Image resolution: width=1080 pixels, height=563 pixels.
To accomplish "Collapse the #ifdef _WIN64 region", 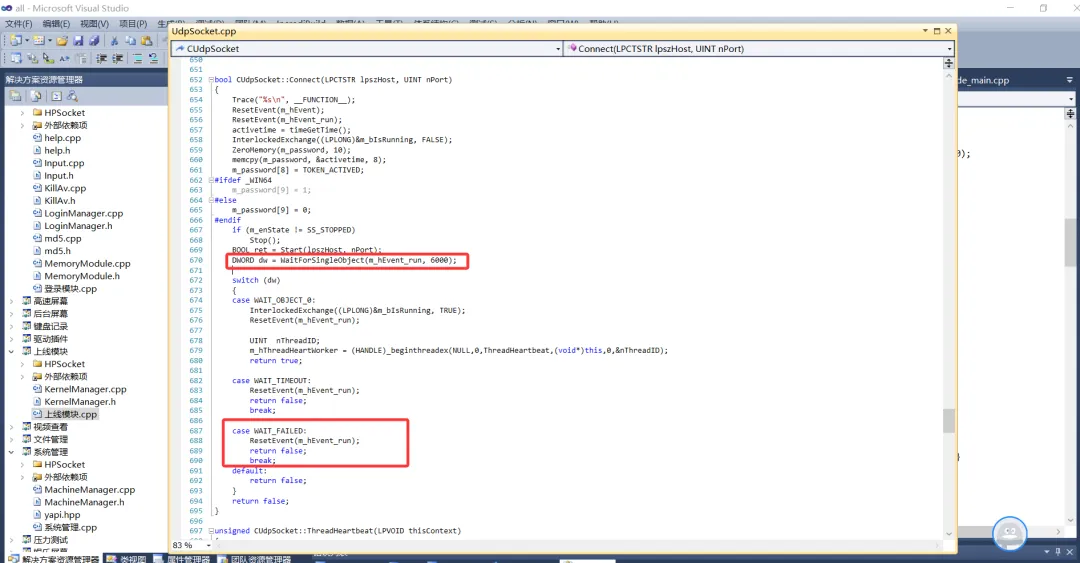I will coord(211,181).
